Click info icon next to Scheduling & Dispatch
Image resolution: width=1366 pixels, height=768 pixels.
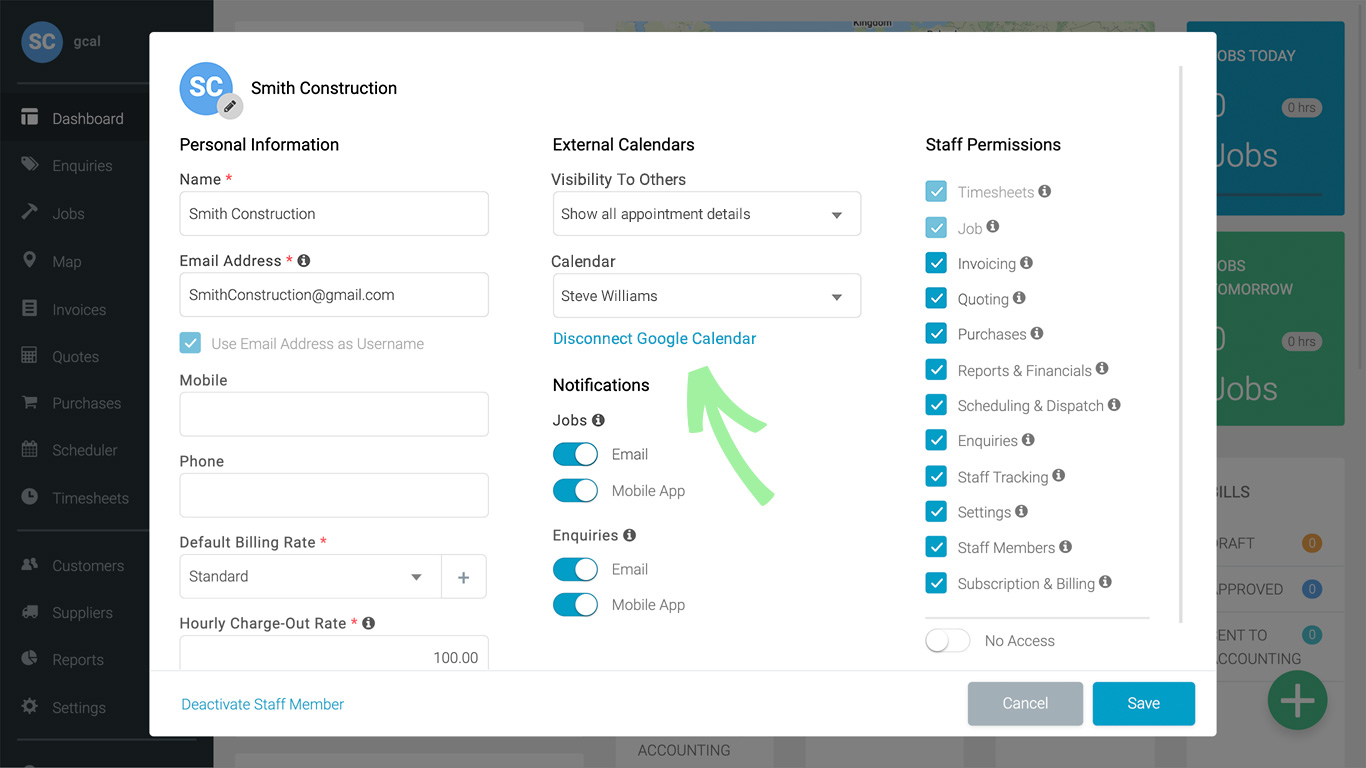click(x=1114, y=405)
